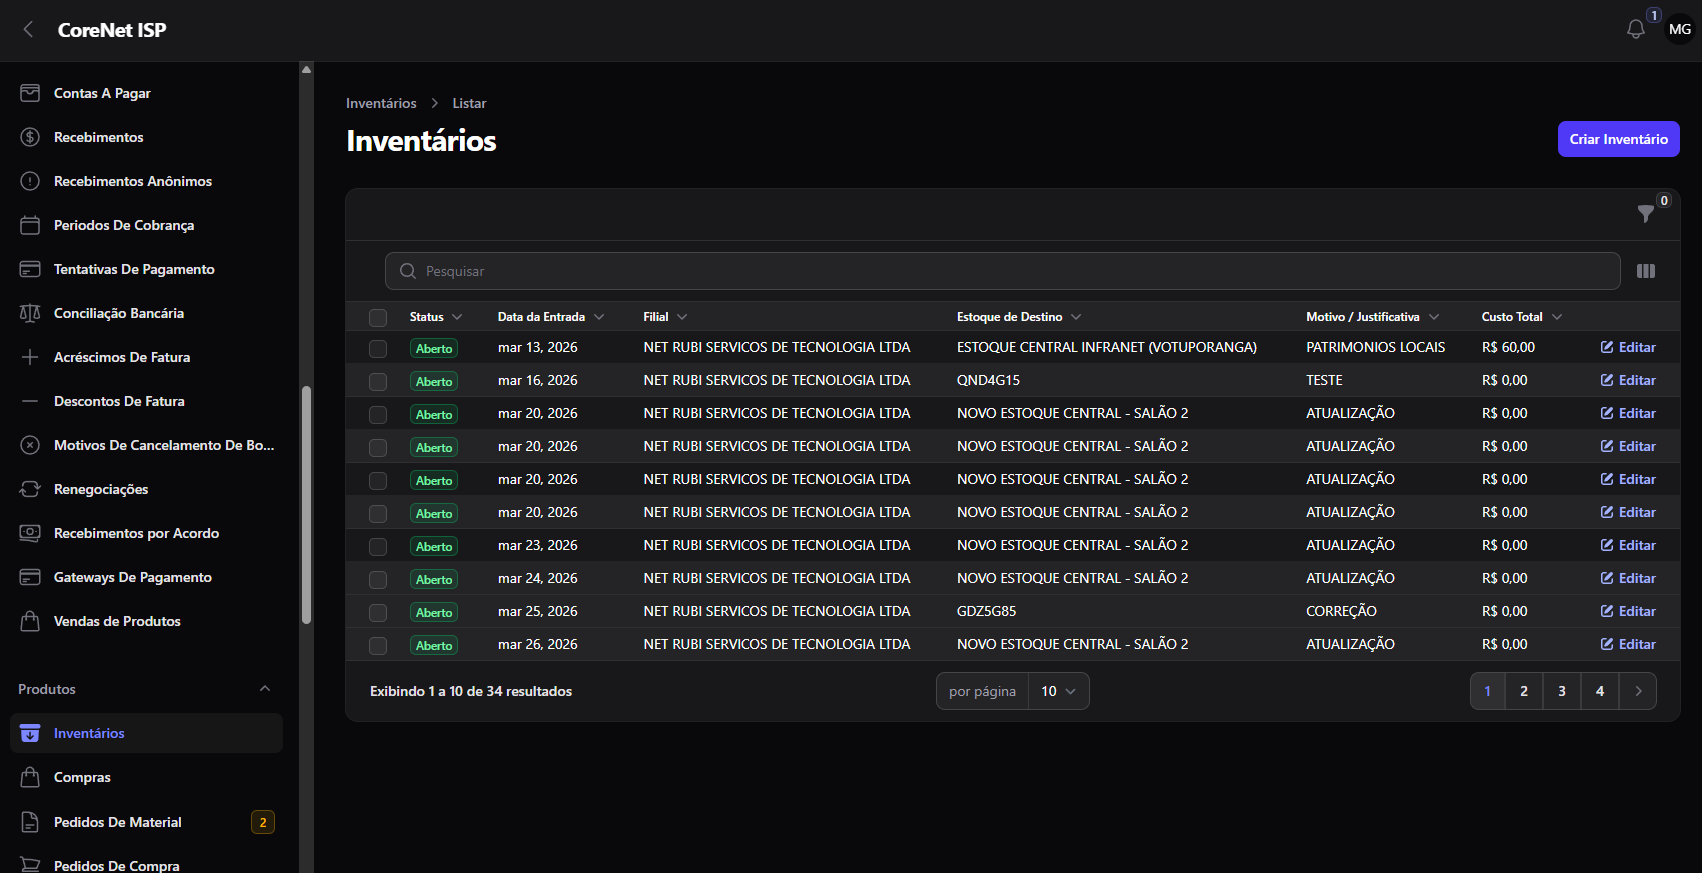Check the mar 24, 2026 row checkbox

click(x=378, y=580)
